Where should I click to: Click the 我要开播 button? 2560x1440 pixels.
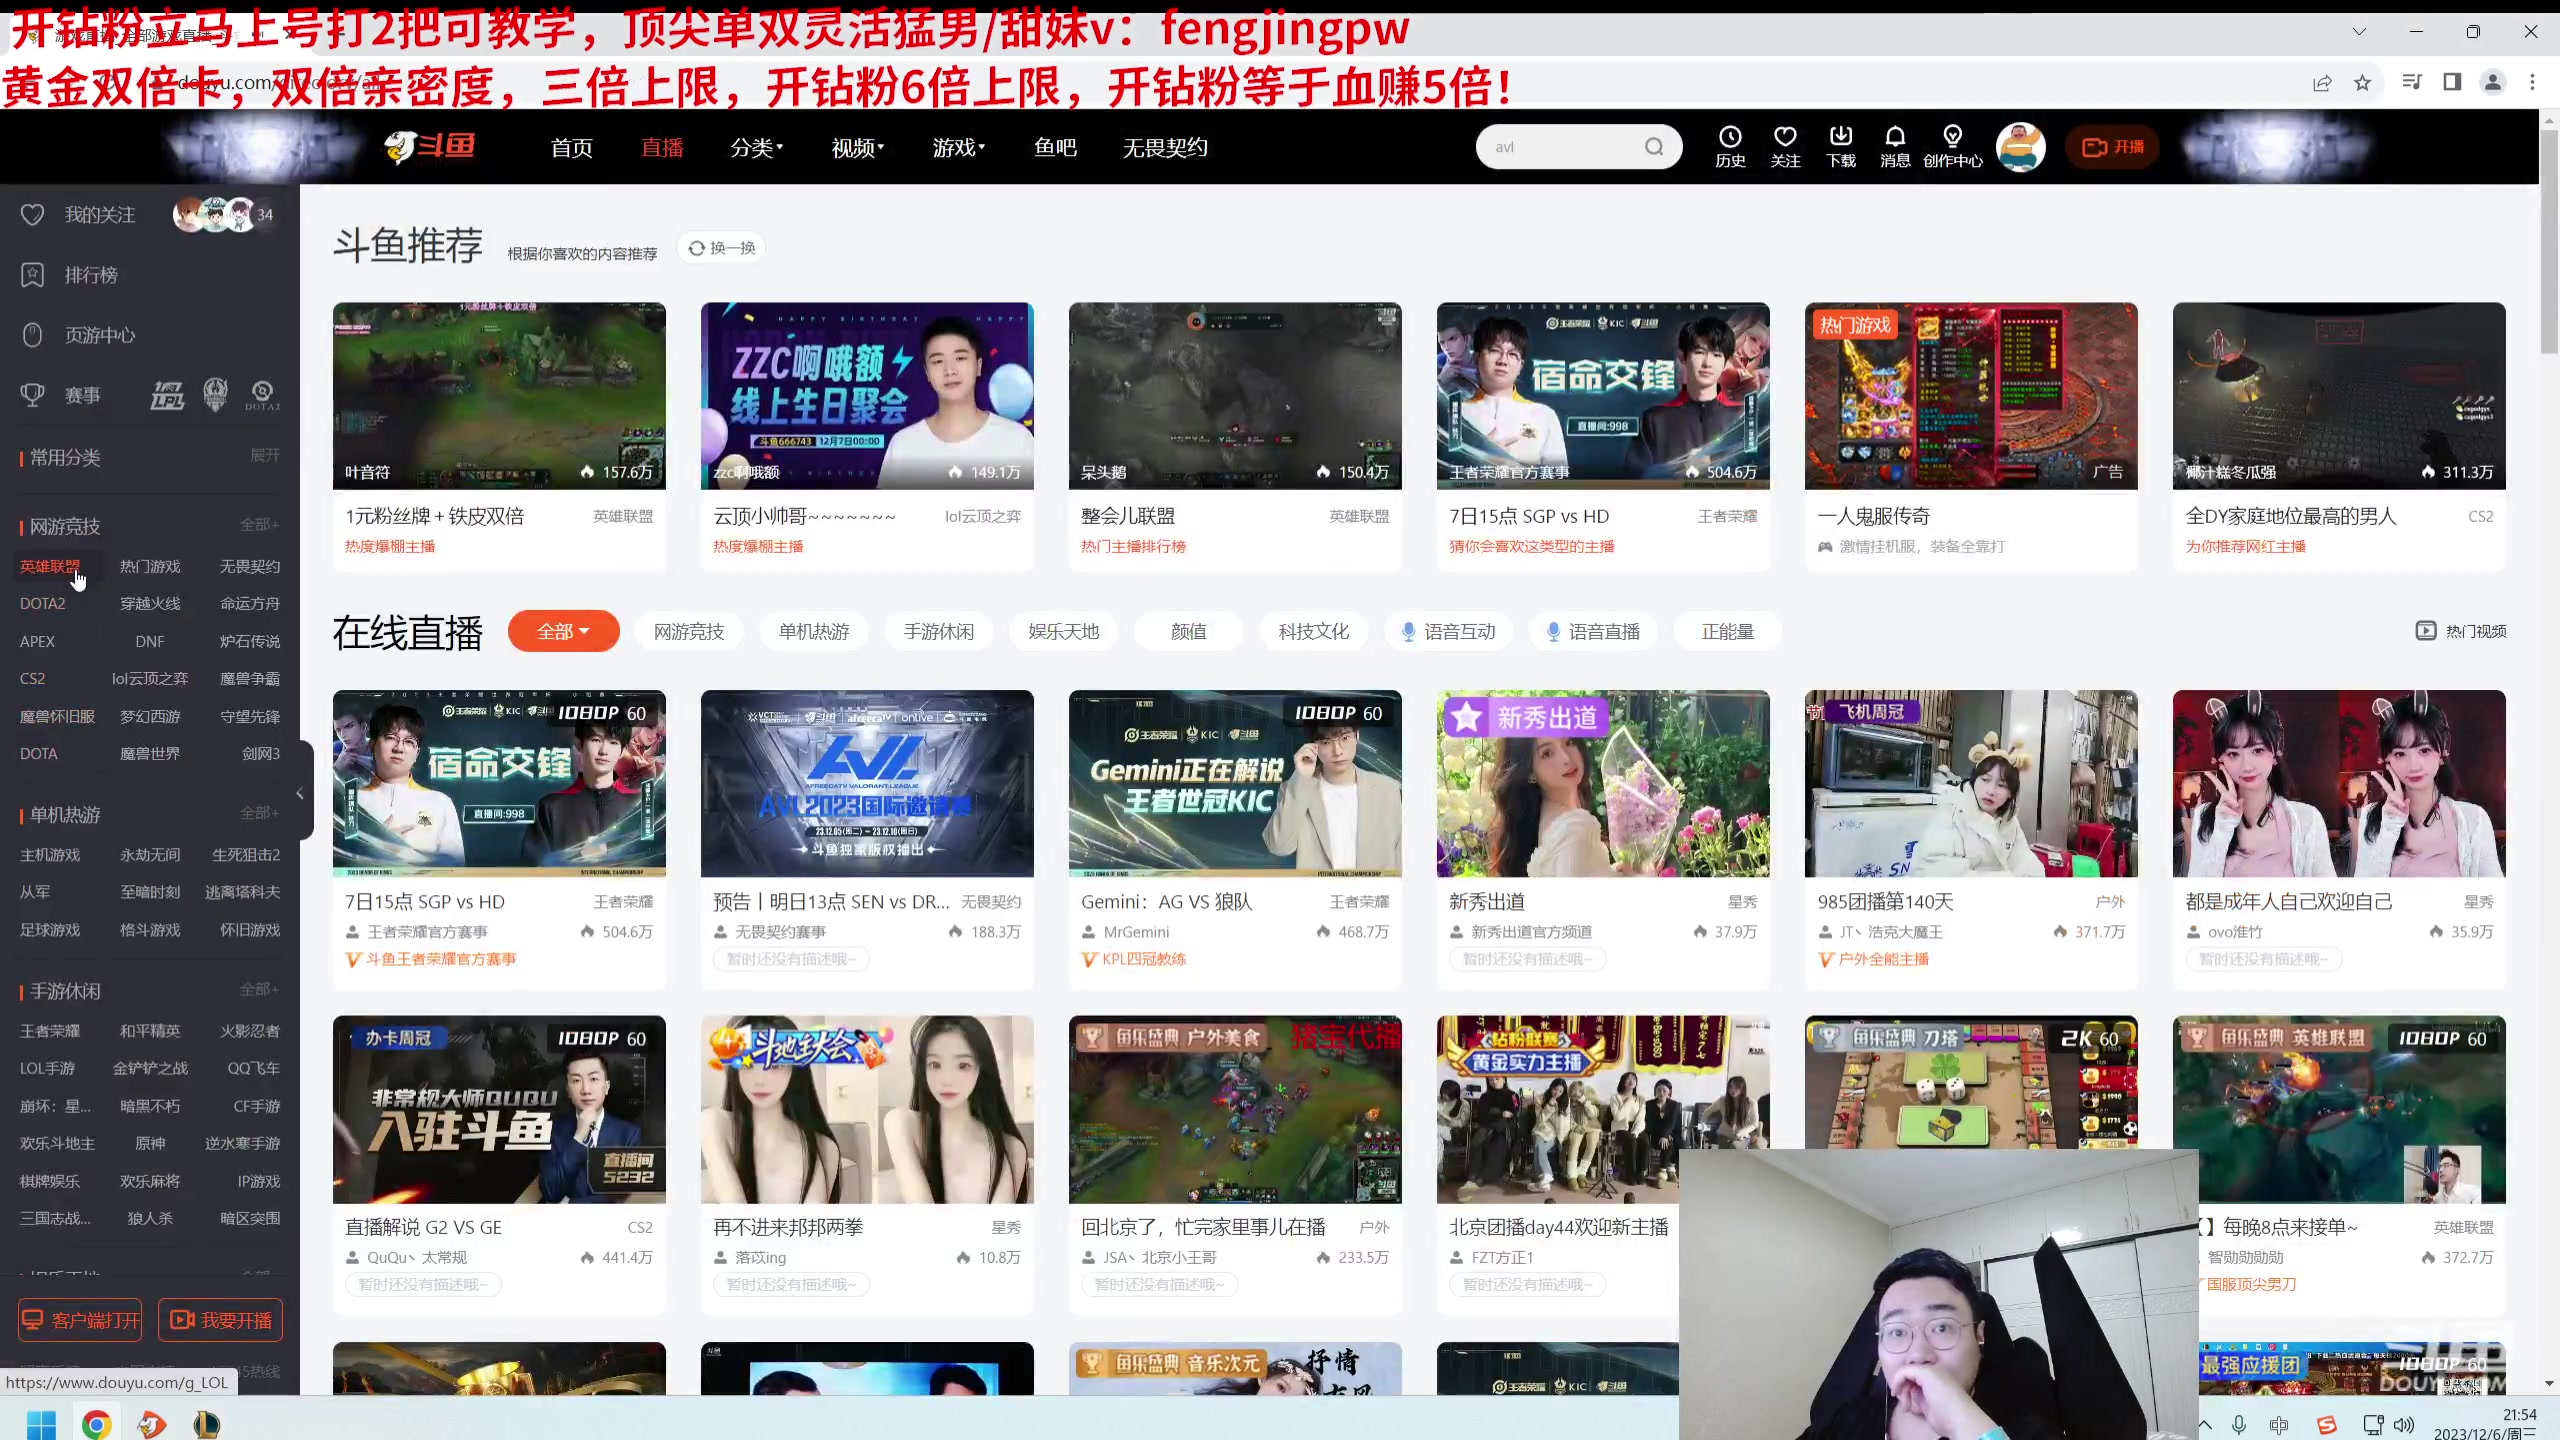(221, 1320)
